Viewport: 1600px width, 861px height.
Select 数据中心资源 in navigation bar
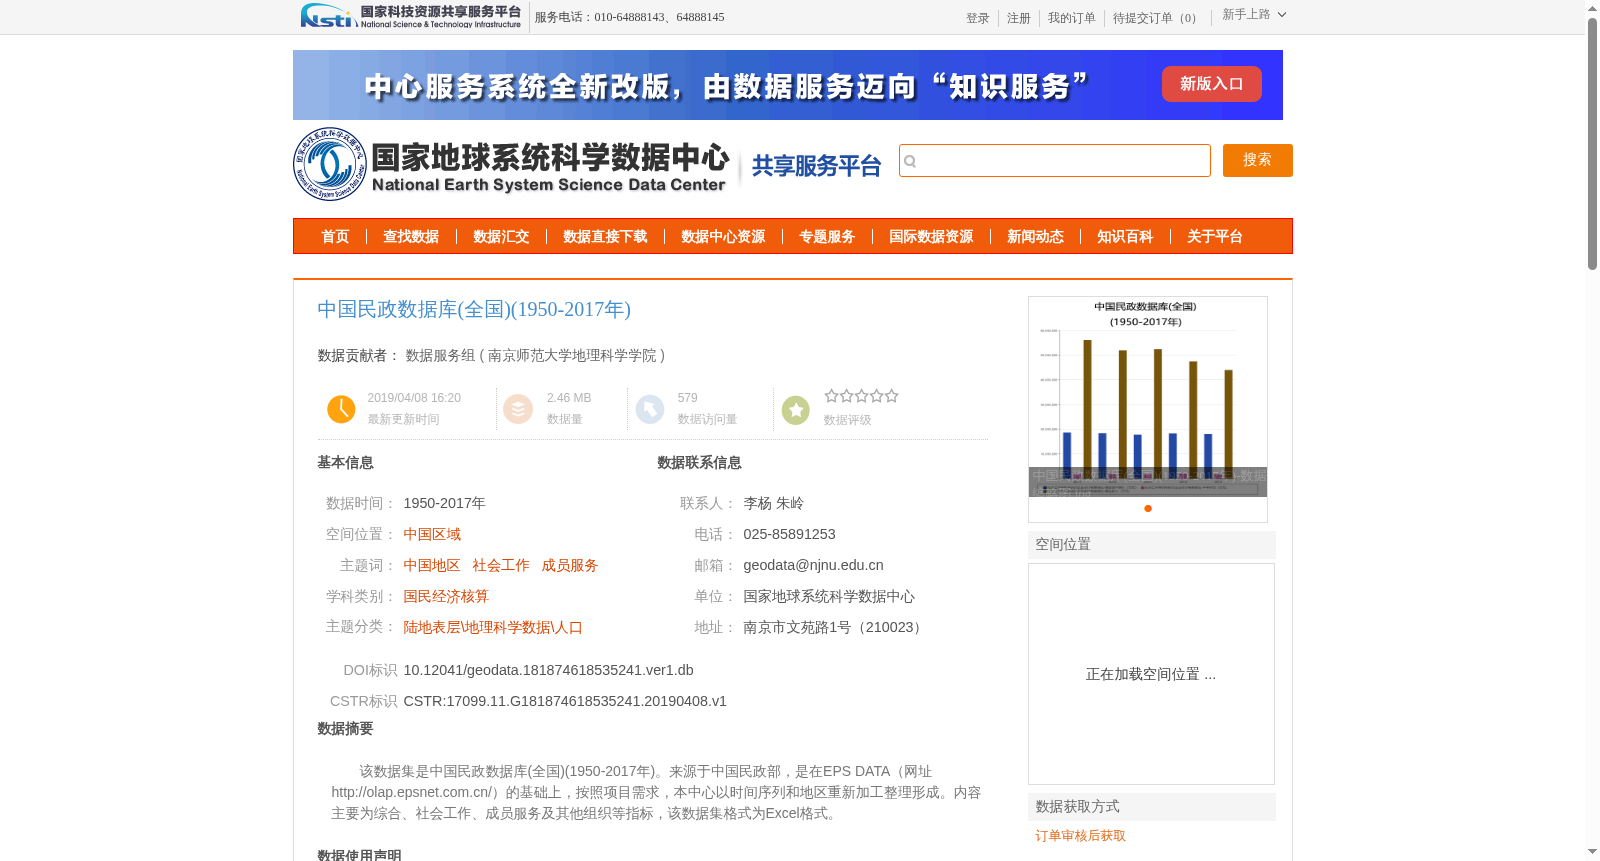click(723, 237)
